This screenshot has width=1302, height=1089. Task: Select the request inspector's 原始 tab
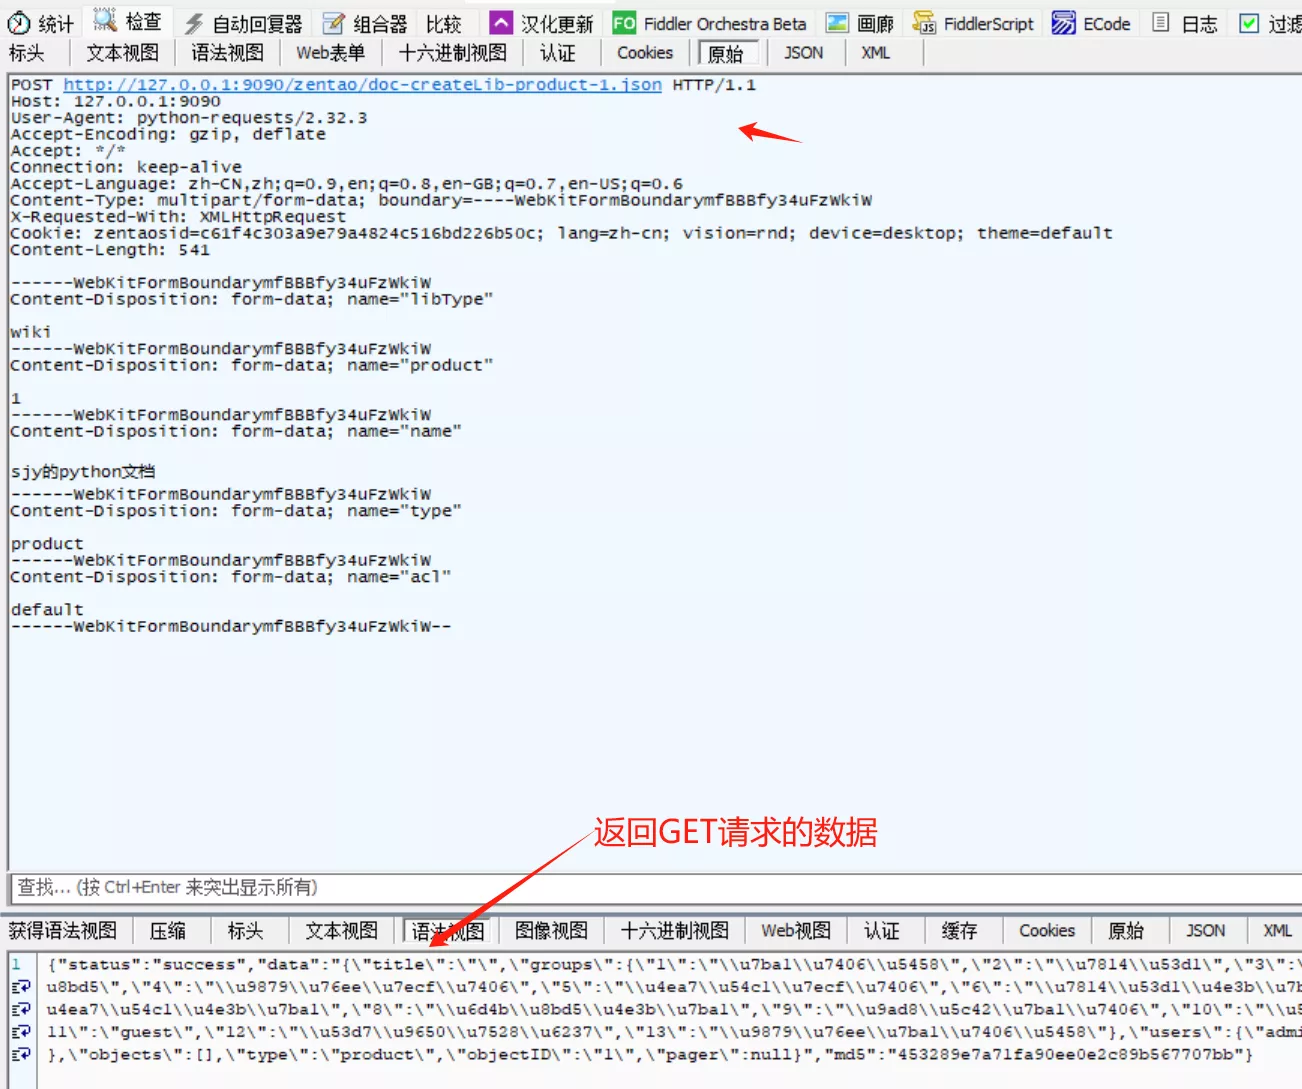coord(726,53)
